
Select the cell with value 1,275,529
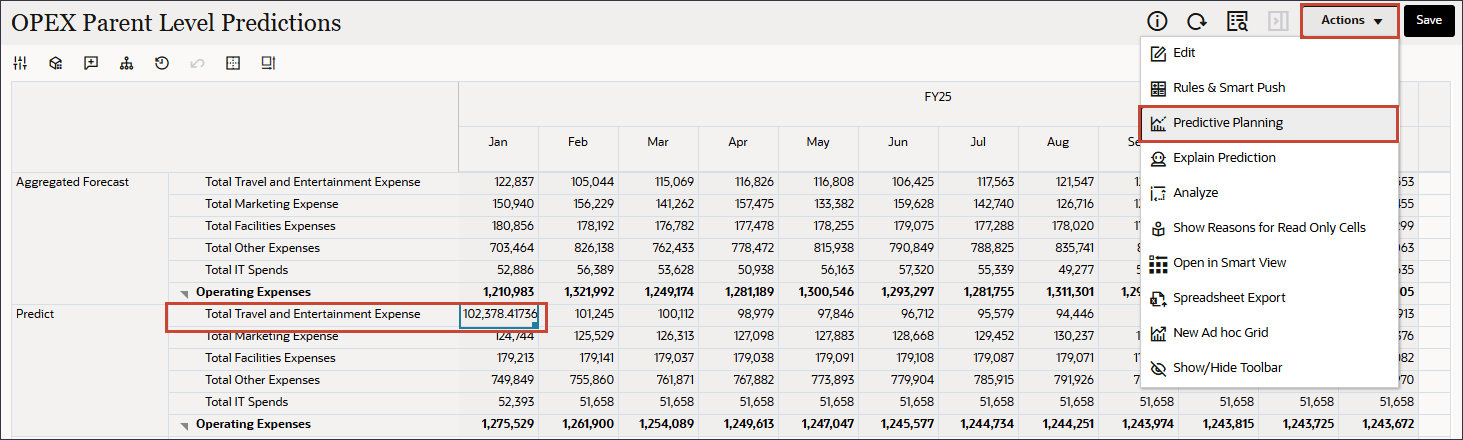pyautogui.click(x=499, y=424)
